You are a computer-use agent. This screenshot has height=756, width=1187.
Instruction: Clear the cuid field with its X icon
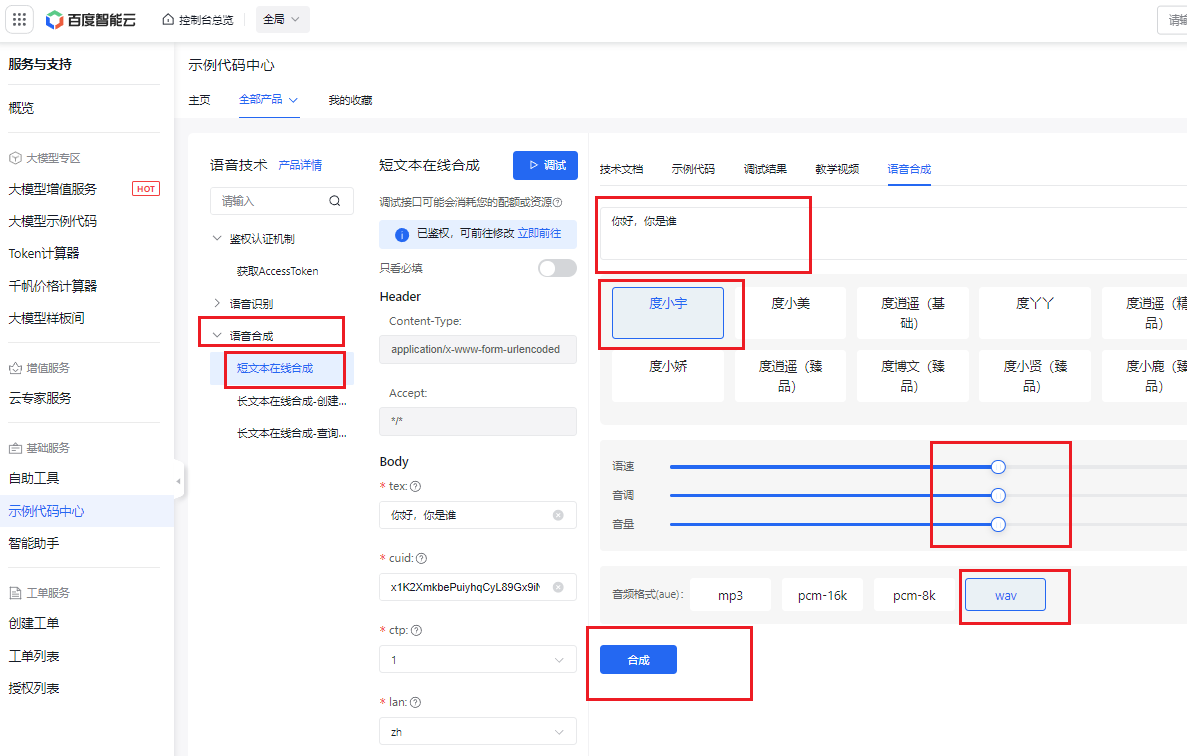[x=558, y=587]
